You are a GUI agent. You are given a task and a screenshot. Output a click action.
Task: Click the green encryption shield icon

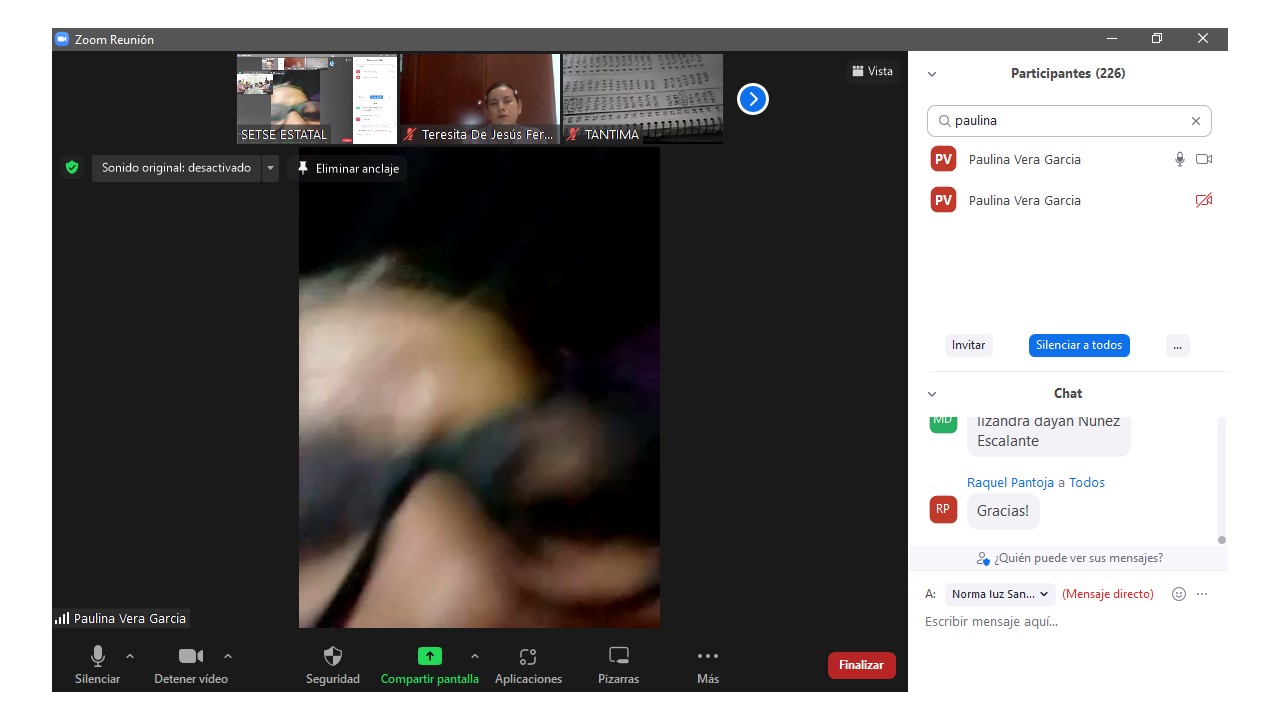(72, 168)
